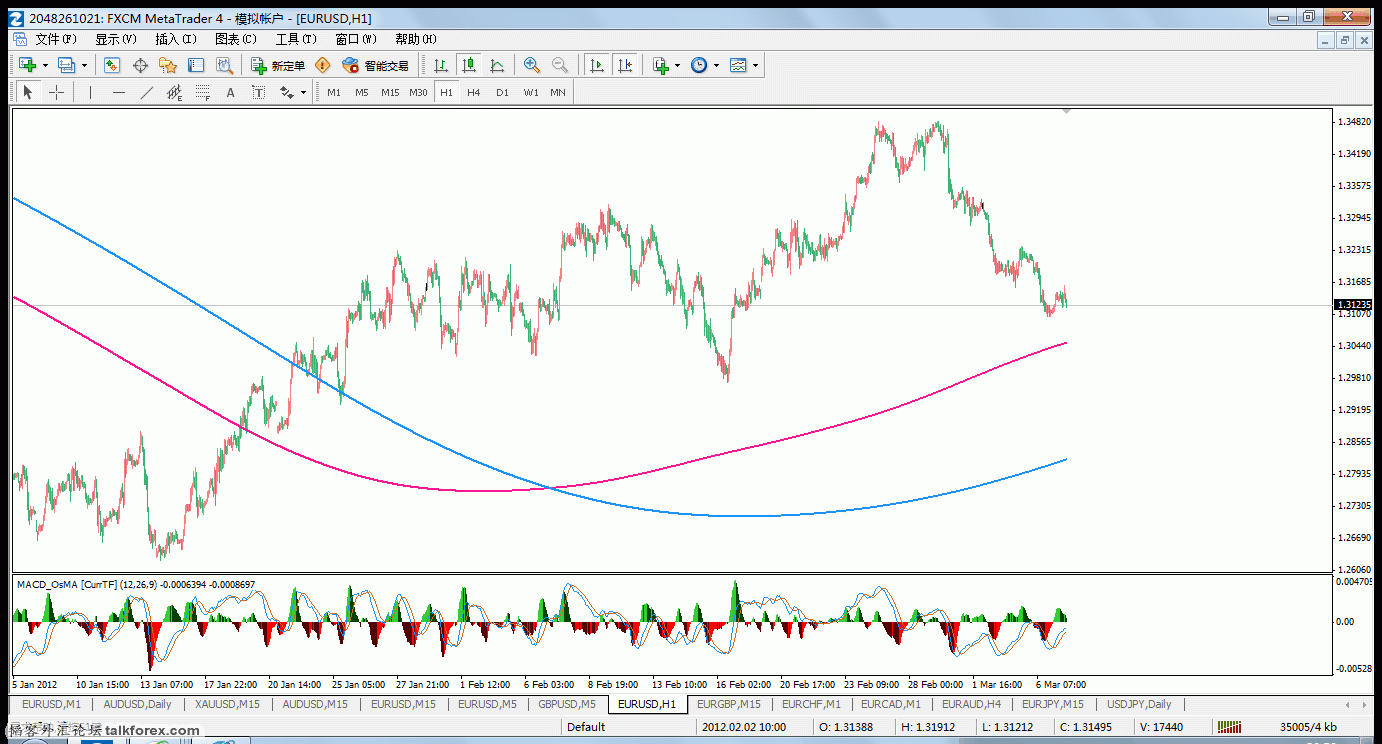Switch to the AUDUSD,Daily chart tab
Image resolution: width=1382 pixels, height=744 pixels.
[138, 704]
